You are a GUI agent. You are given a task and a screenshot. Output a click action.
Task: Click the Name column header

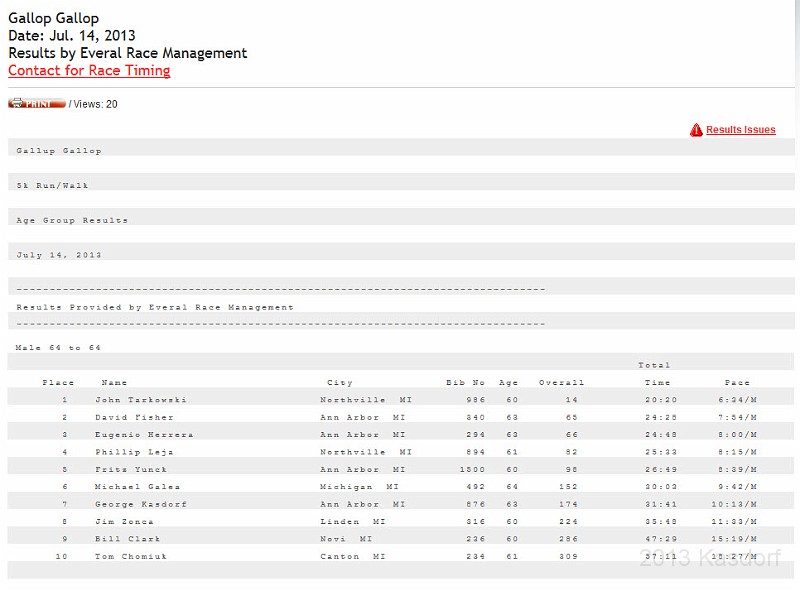click(x=114, y=383)
